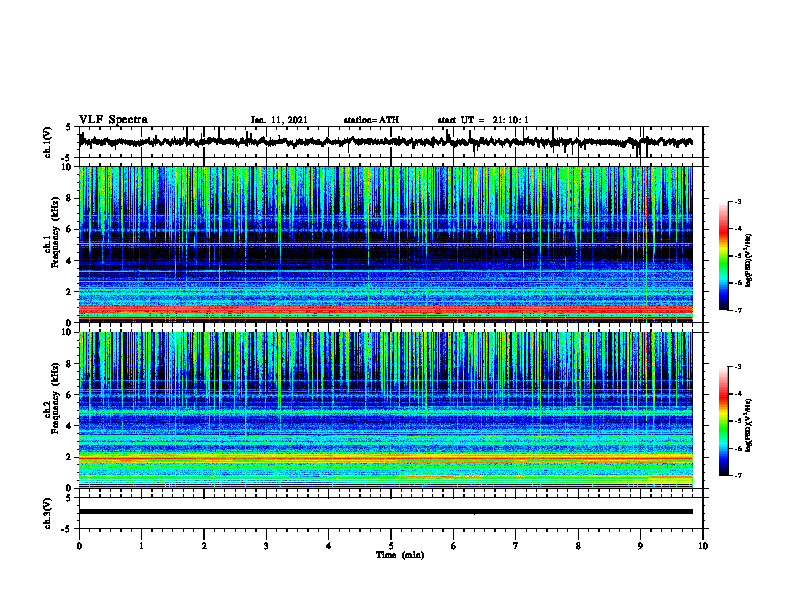Click the "10" tick on the time axis
This screenshot has width=792, height=612.
tap(703, 546)
